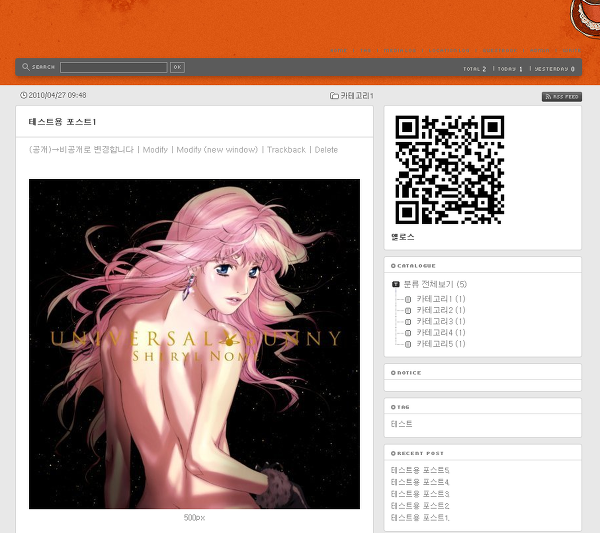This screenshot has height=533, width=600.
Task: Click the Trackback link
Action: (286, 150)
